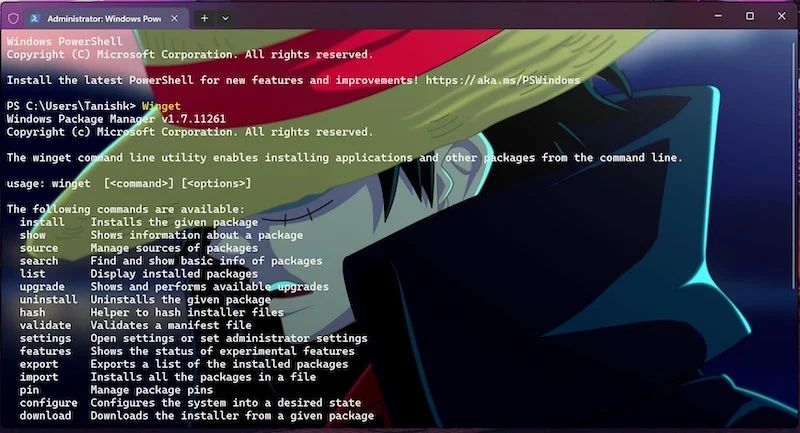Viewport: 800px width, 433px height.
Task: Click the 'source' command name
Action: click(39, 248)
